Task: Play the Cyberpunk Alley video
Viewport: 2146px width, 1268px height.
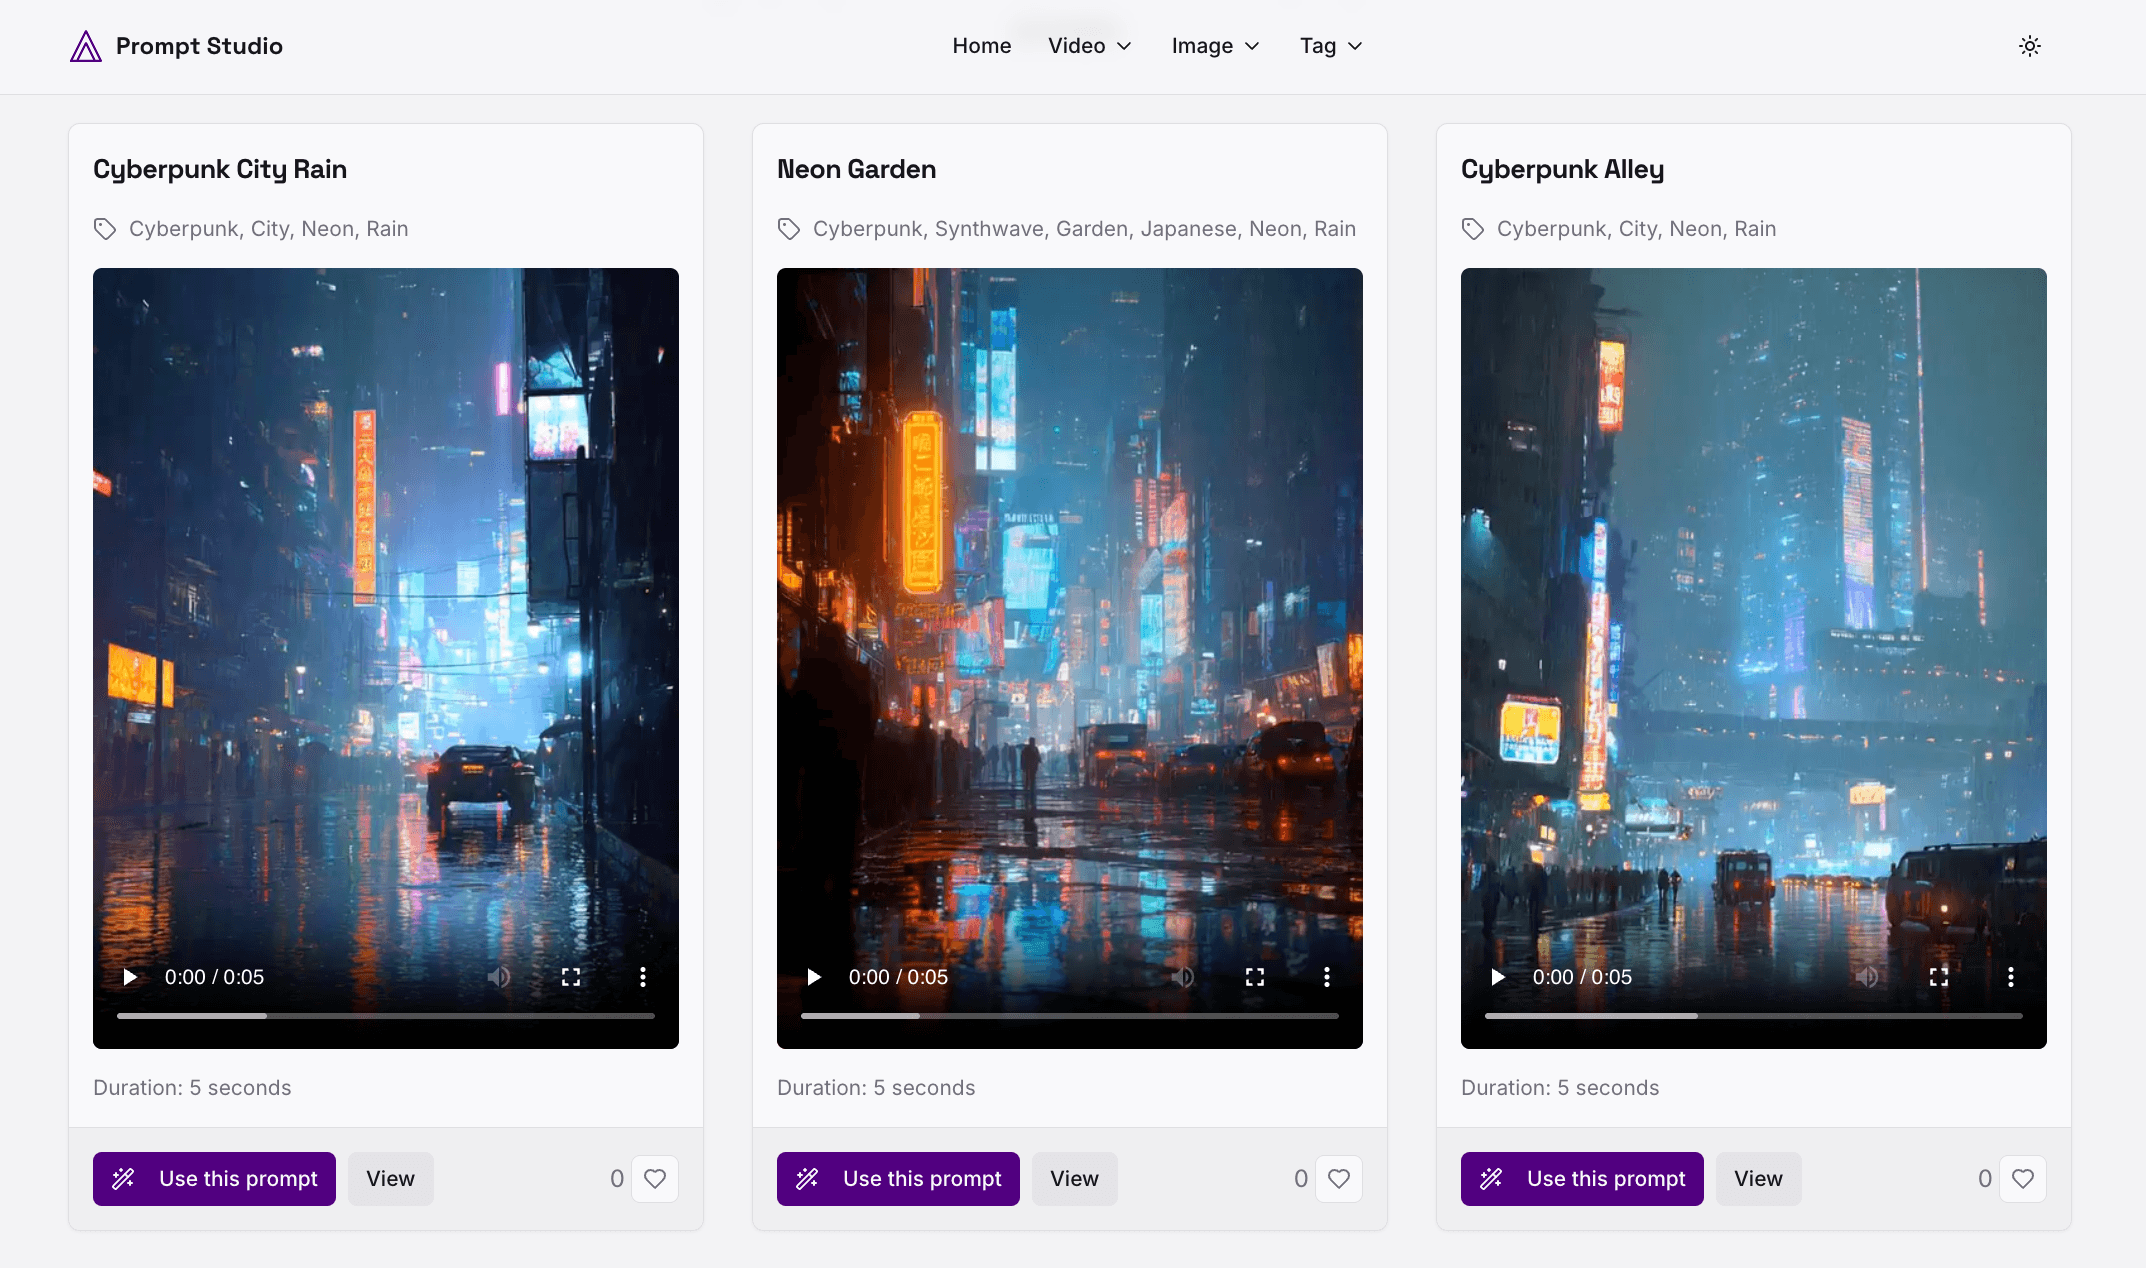Action: click(x=1498, y=977)
